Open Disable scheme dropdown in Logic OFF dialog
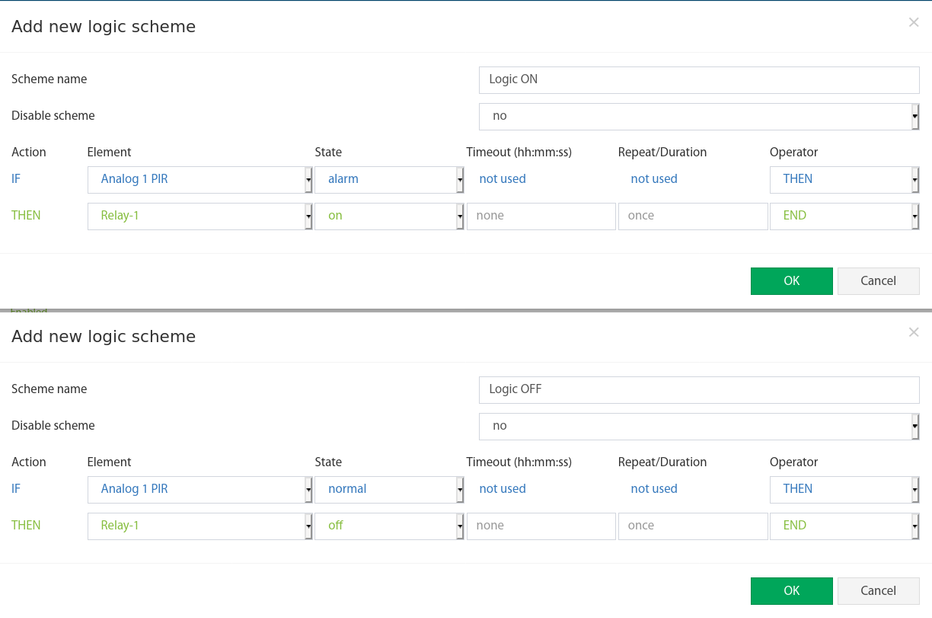The height and width of the screenshot is (618, 932). point(699,427)
